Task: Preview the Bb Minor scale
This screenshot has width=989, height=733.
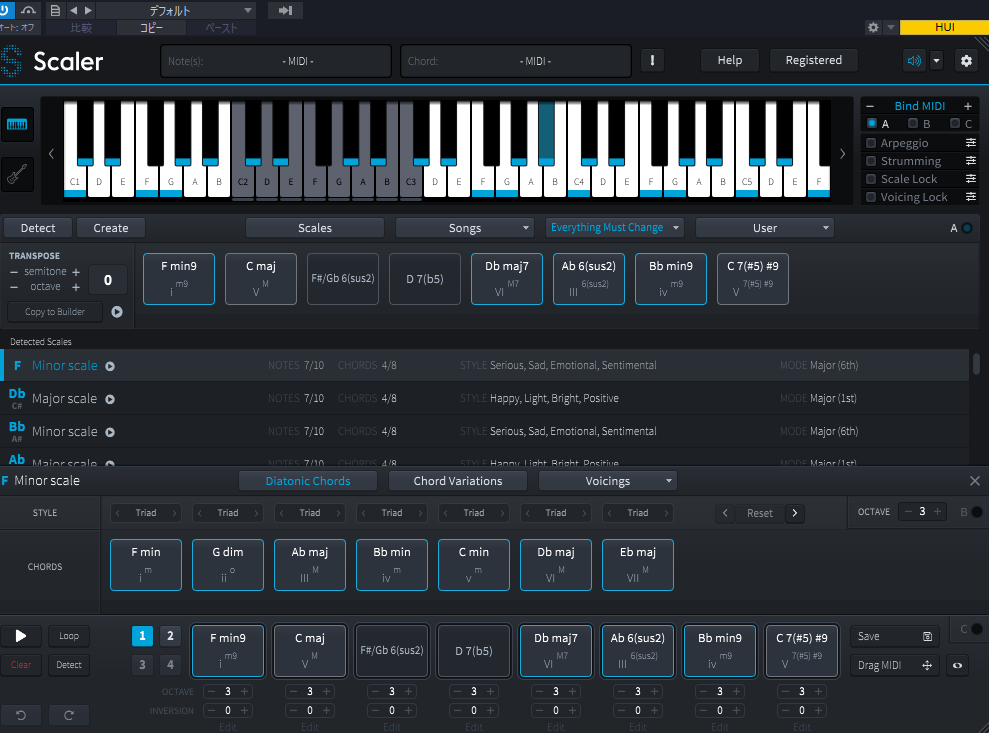Action: click(x=110, y=432)
